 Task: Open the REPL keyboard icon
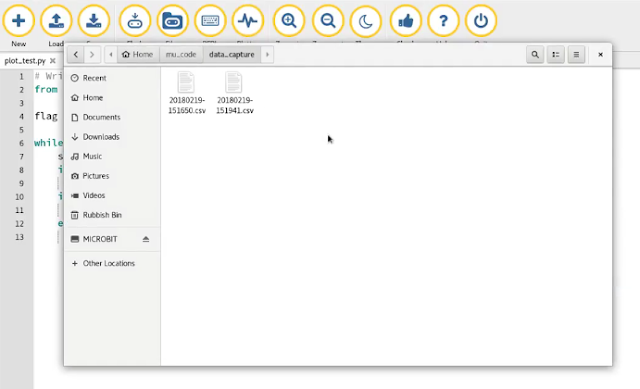coord(210,20)
